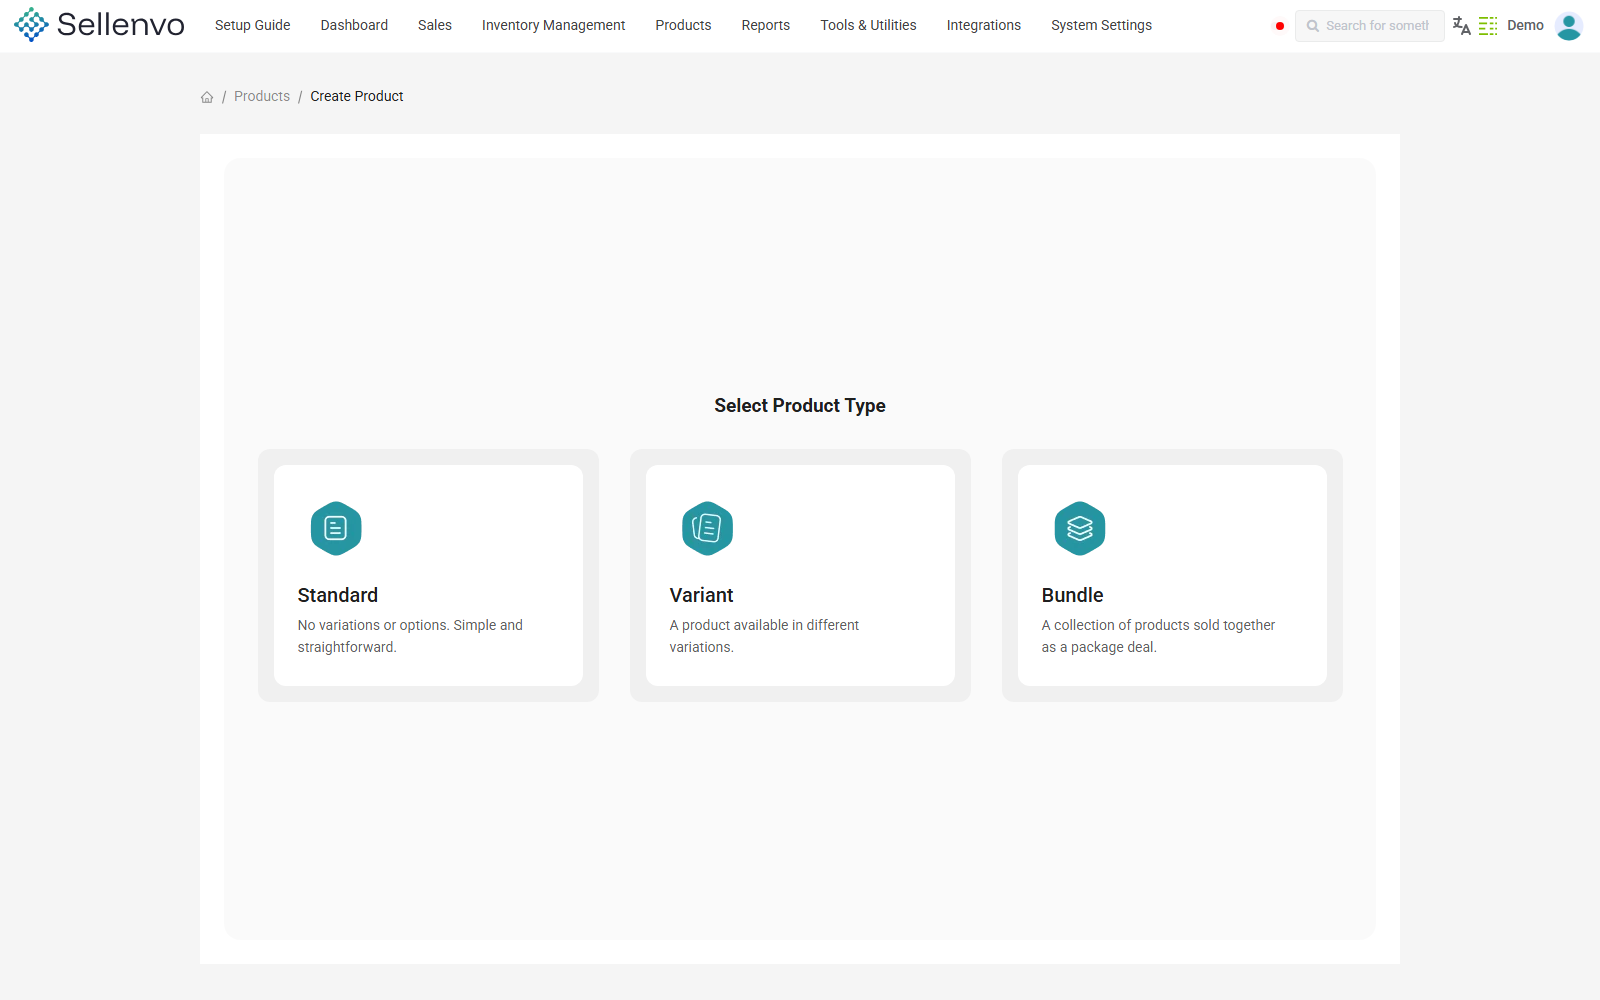Screen dimensions: 1600x1000
Task: Choose the Bundle product type title
Action: coord(1072,595)
